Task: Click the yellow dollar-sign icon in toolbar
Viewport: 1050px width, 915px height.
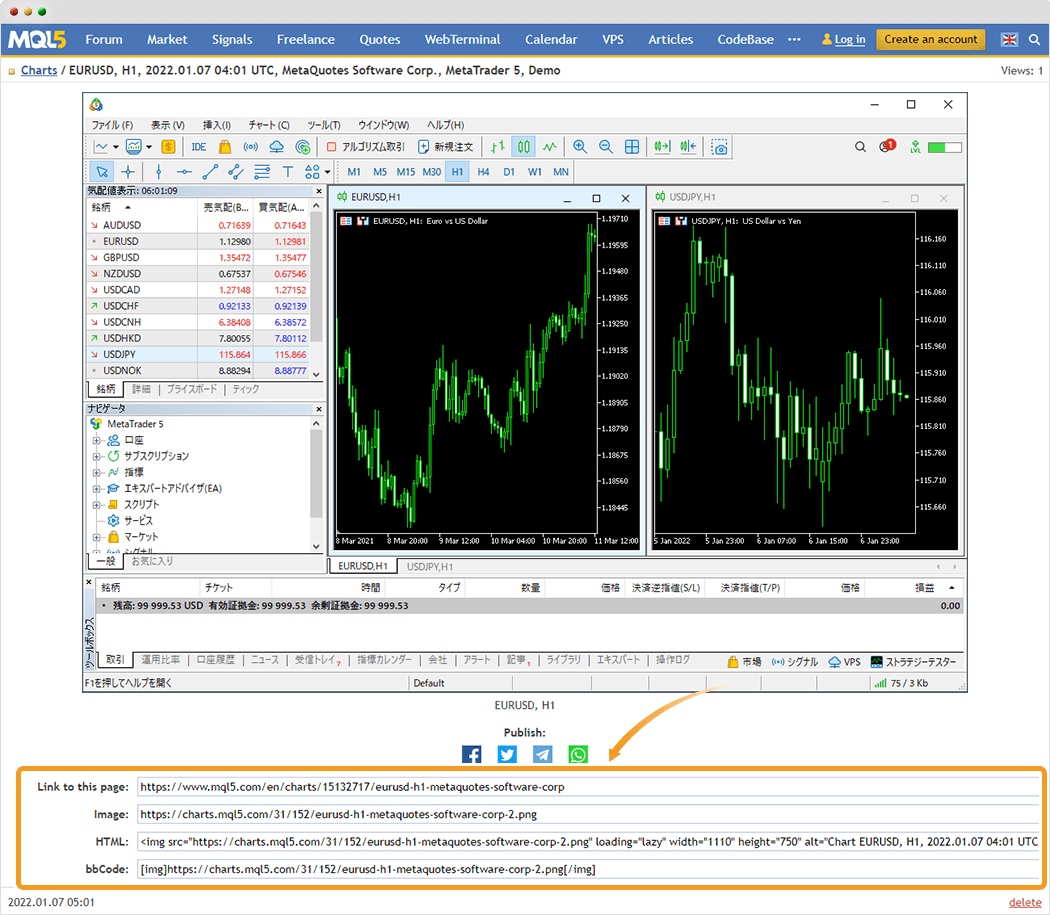Action: tap(168, 147)
